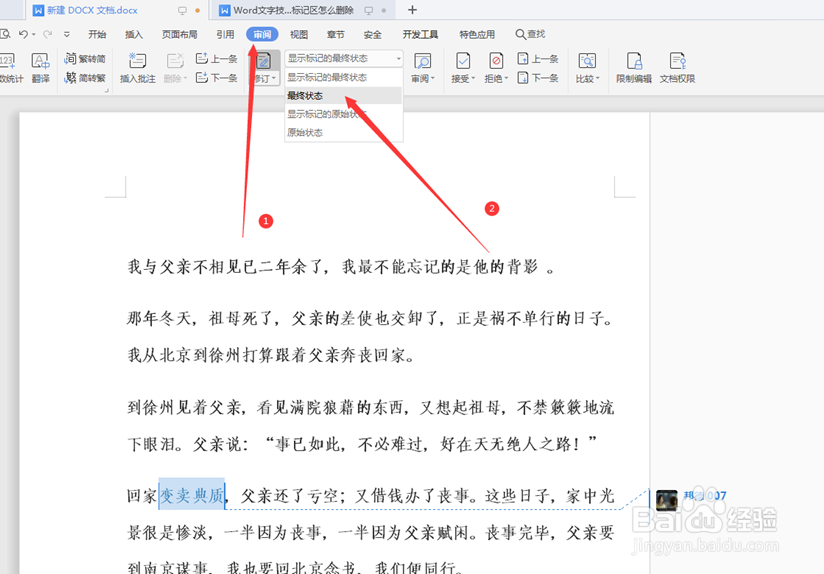Click the 文档权限 document permission icon
This screenshot has height=574, width=824.
(677, 61)
